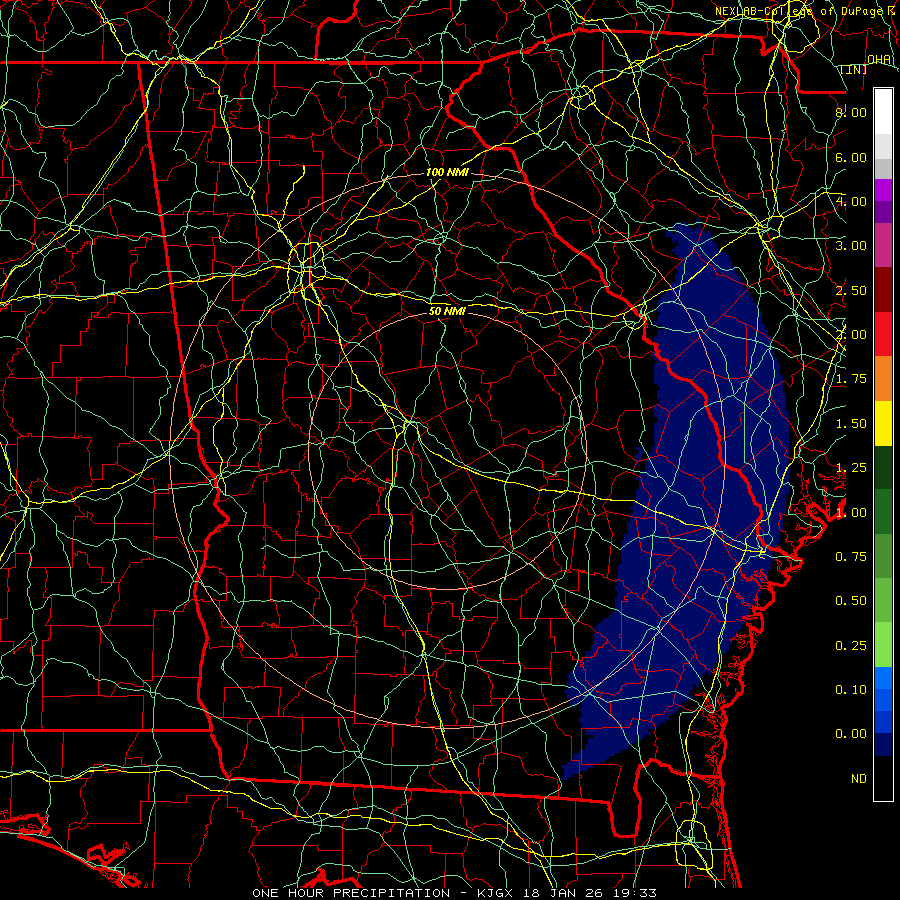Click the dark green 1.25 legend swatch
This screenshot has height=900, width=900.
[883, 467]
